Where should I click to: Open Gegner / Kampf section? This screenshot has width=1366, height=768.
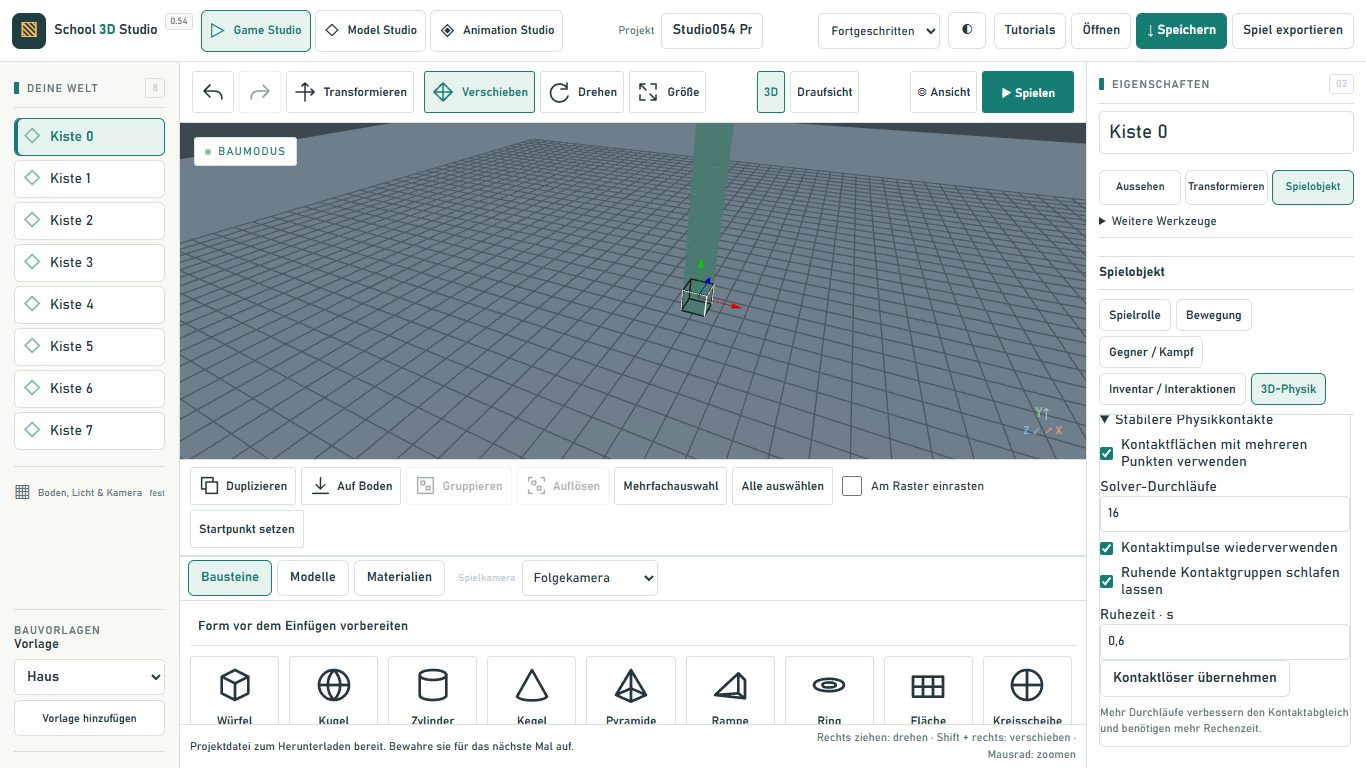[1151, 352]
